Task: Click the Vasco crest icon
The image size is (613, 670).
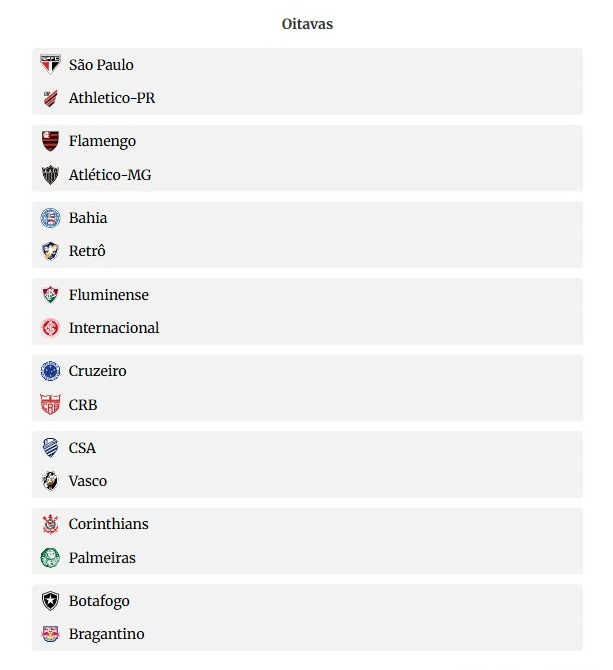Action: [x=50, y=481]
